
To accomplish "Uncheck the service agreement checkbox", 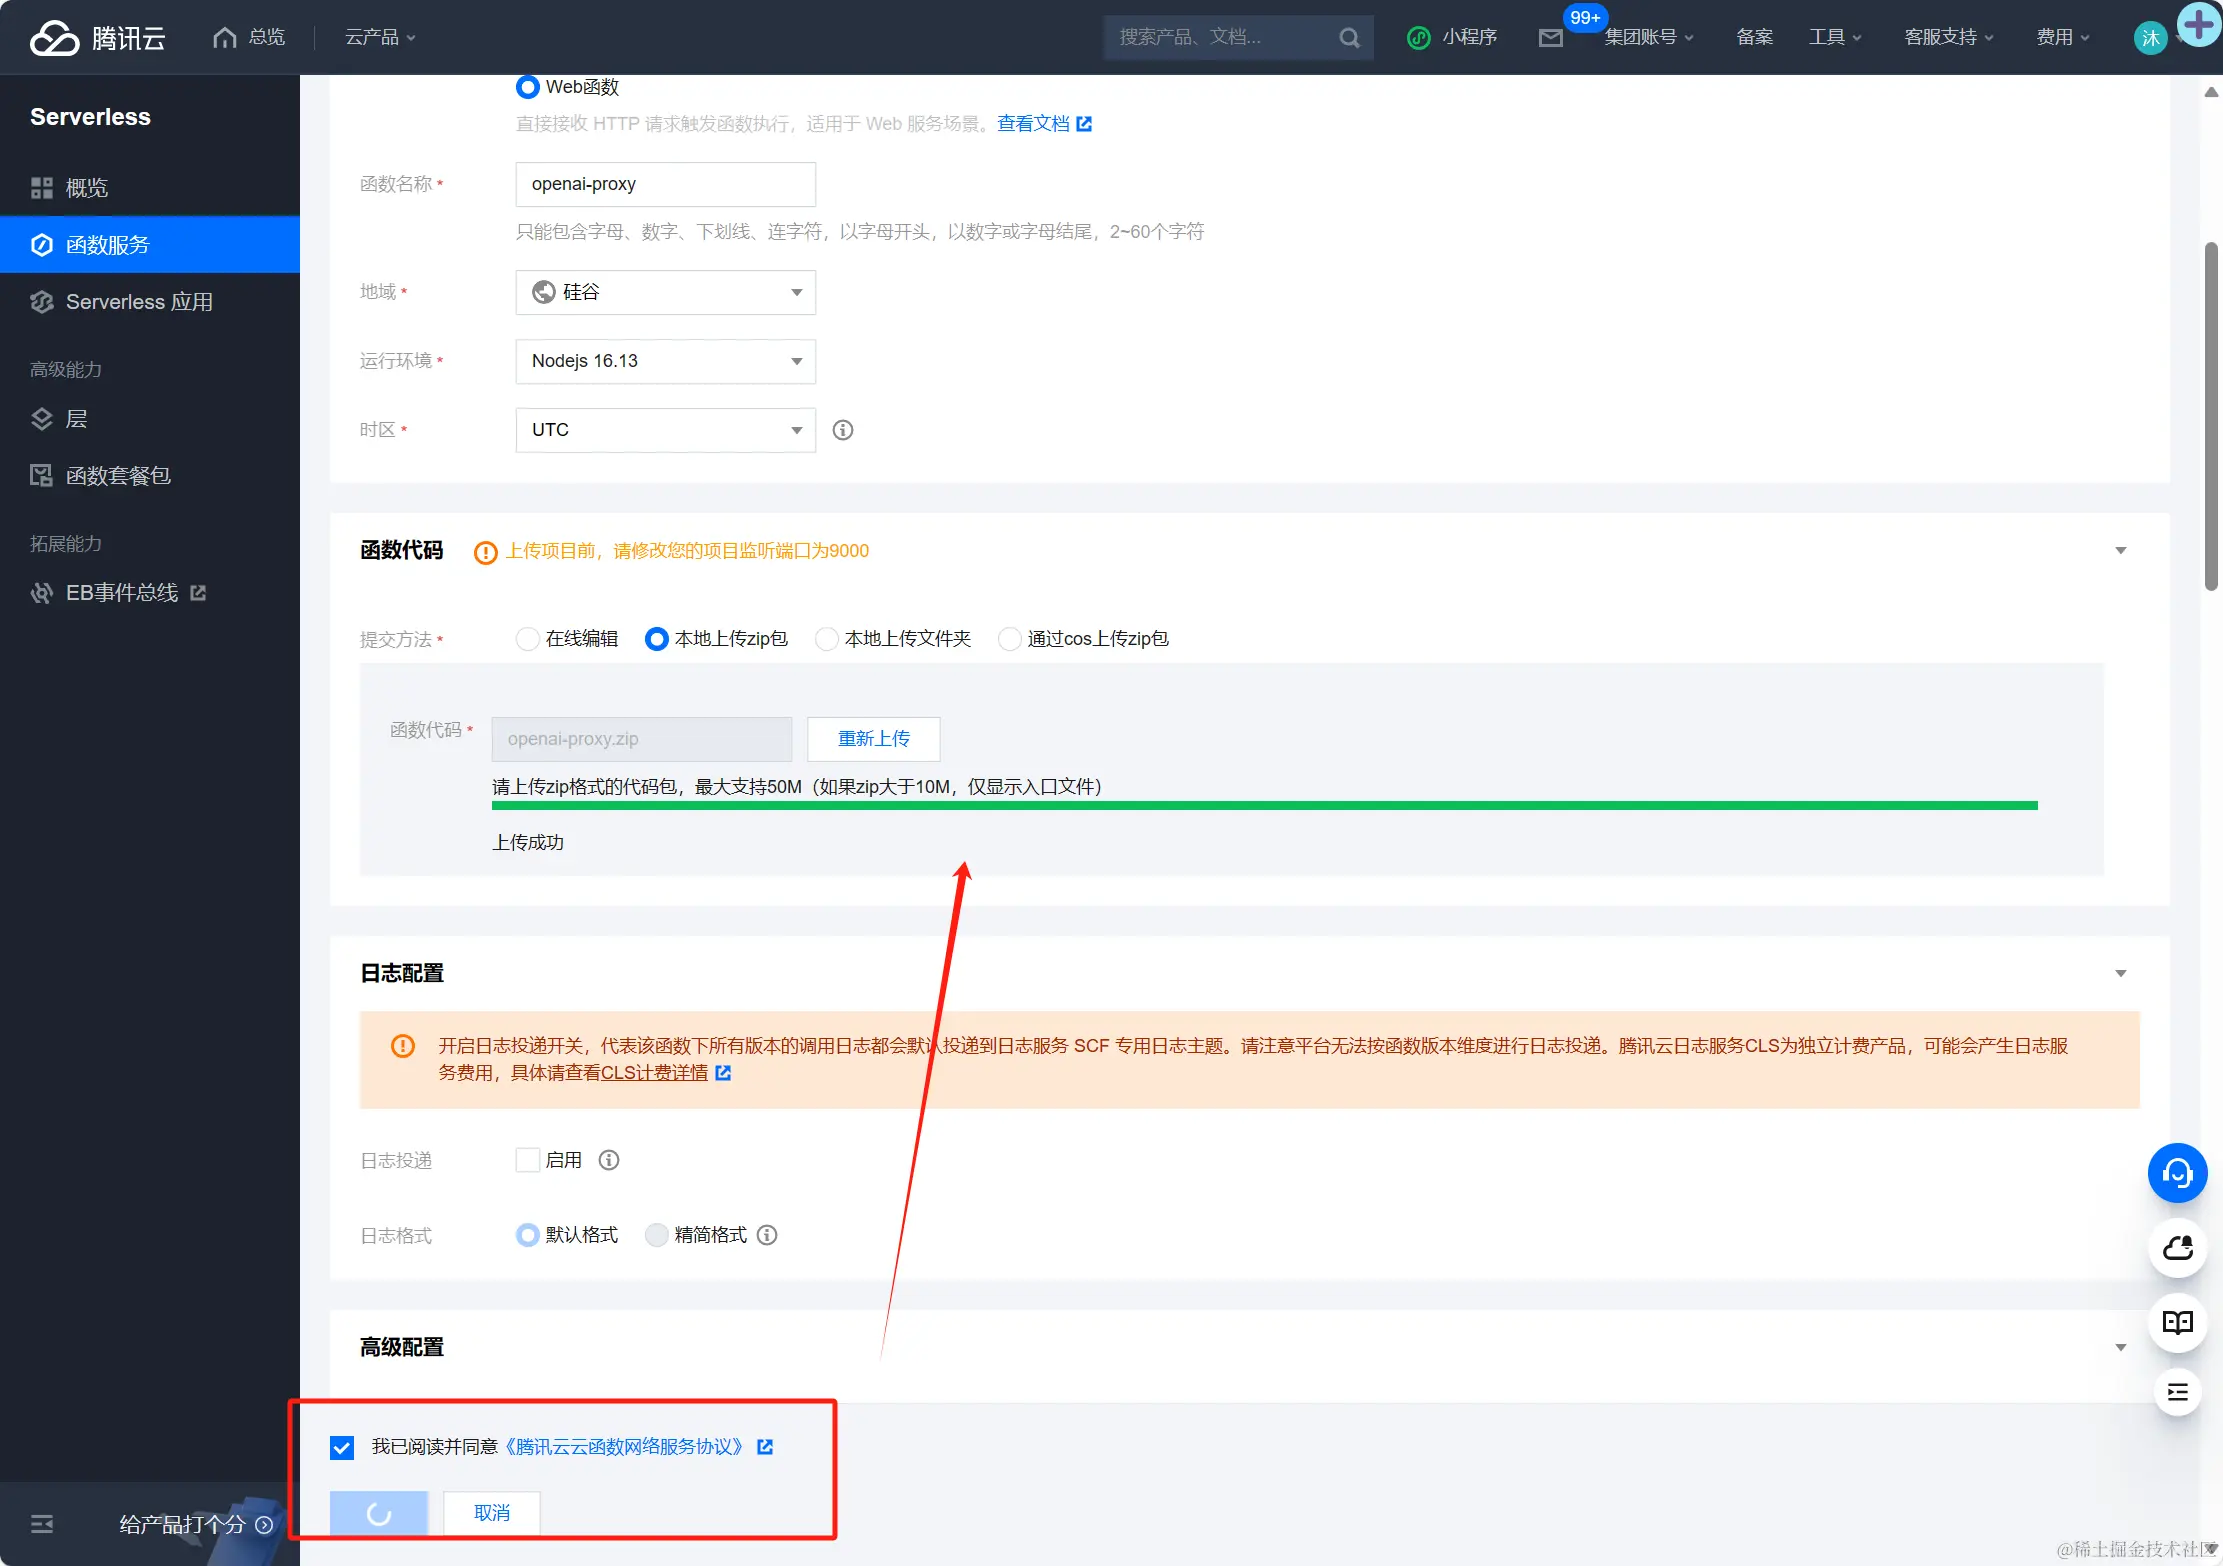I will 342,1447.
